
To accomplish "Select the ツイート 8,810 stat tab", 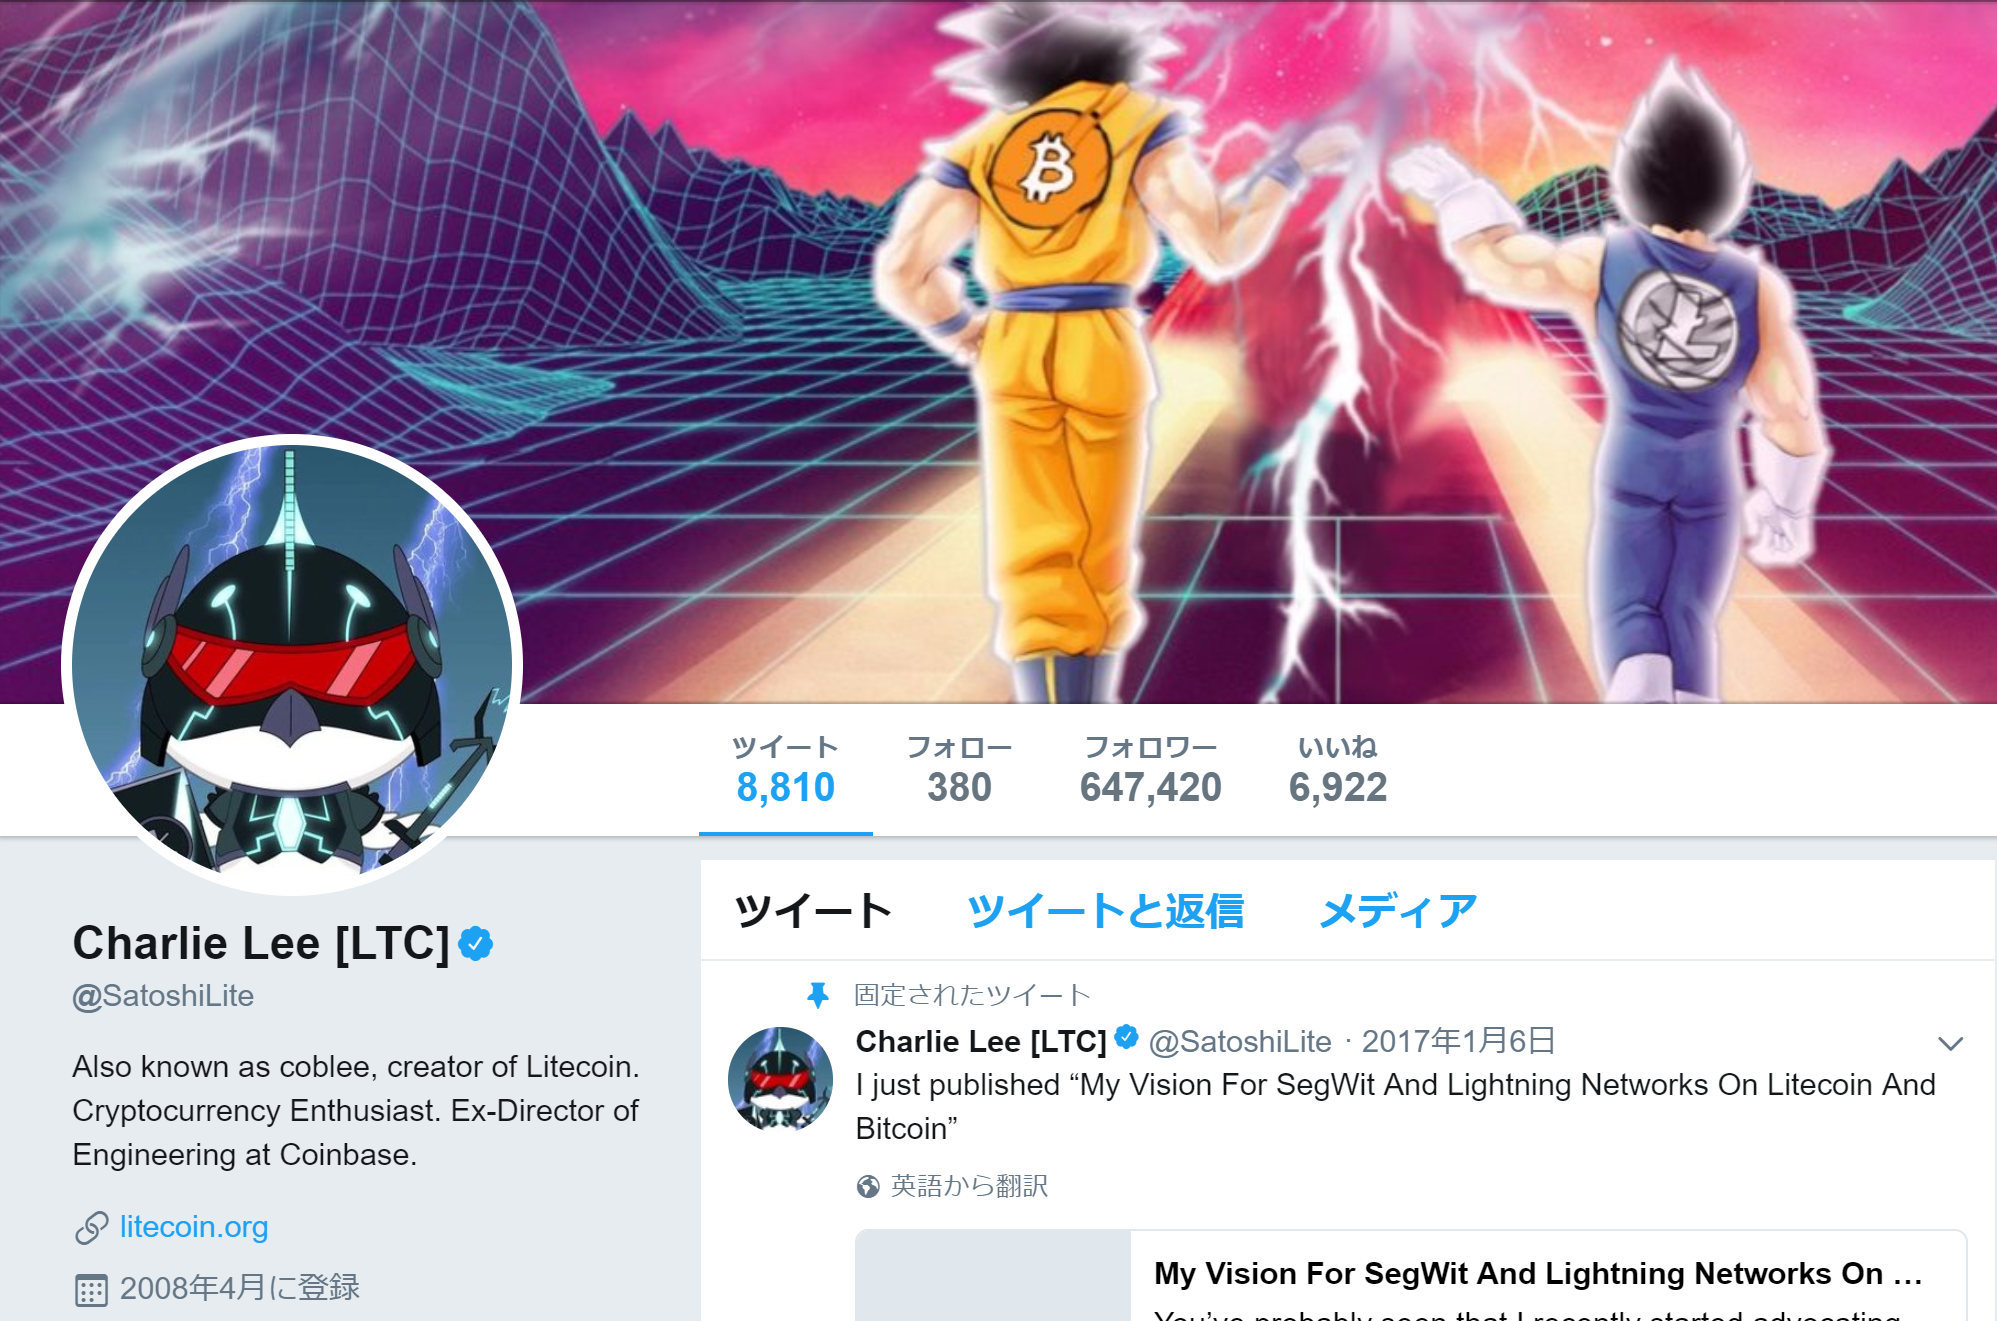I will 786,770.
